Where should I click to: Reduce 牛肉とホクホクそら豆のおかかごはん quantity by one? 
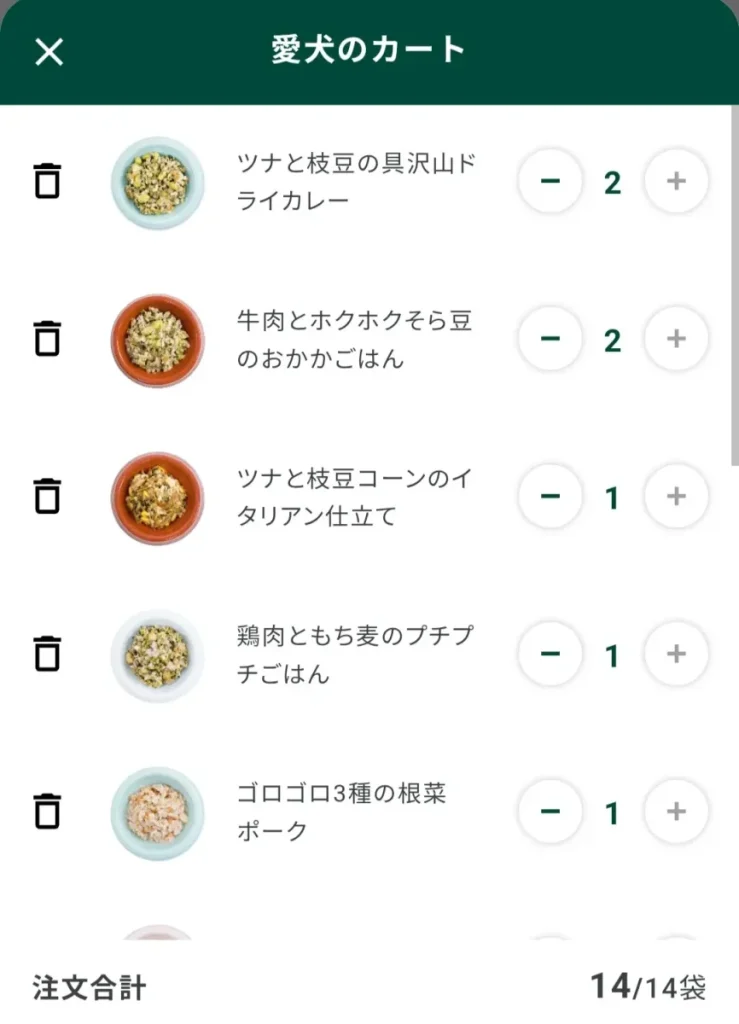(x=550, y=340)
